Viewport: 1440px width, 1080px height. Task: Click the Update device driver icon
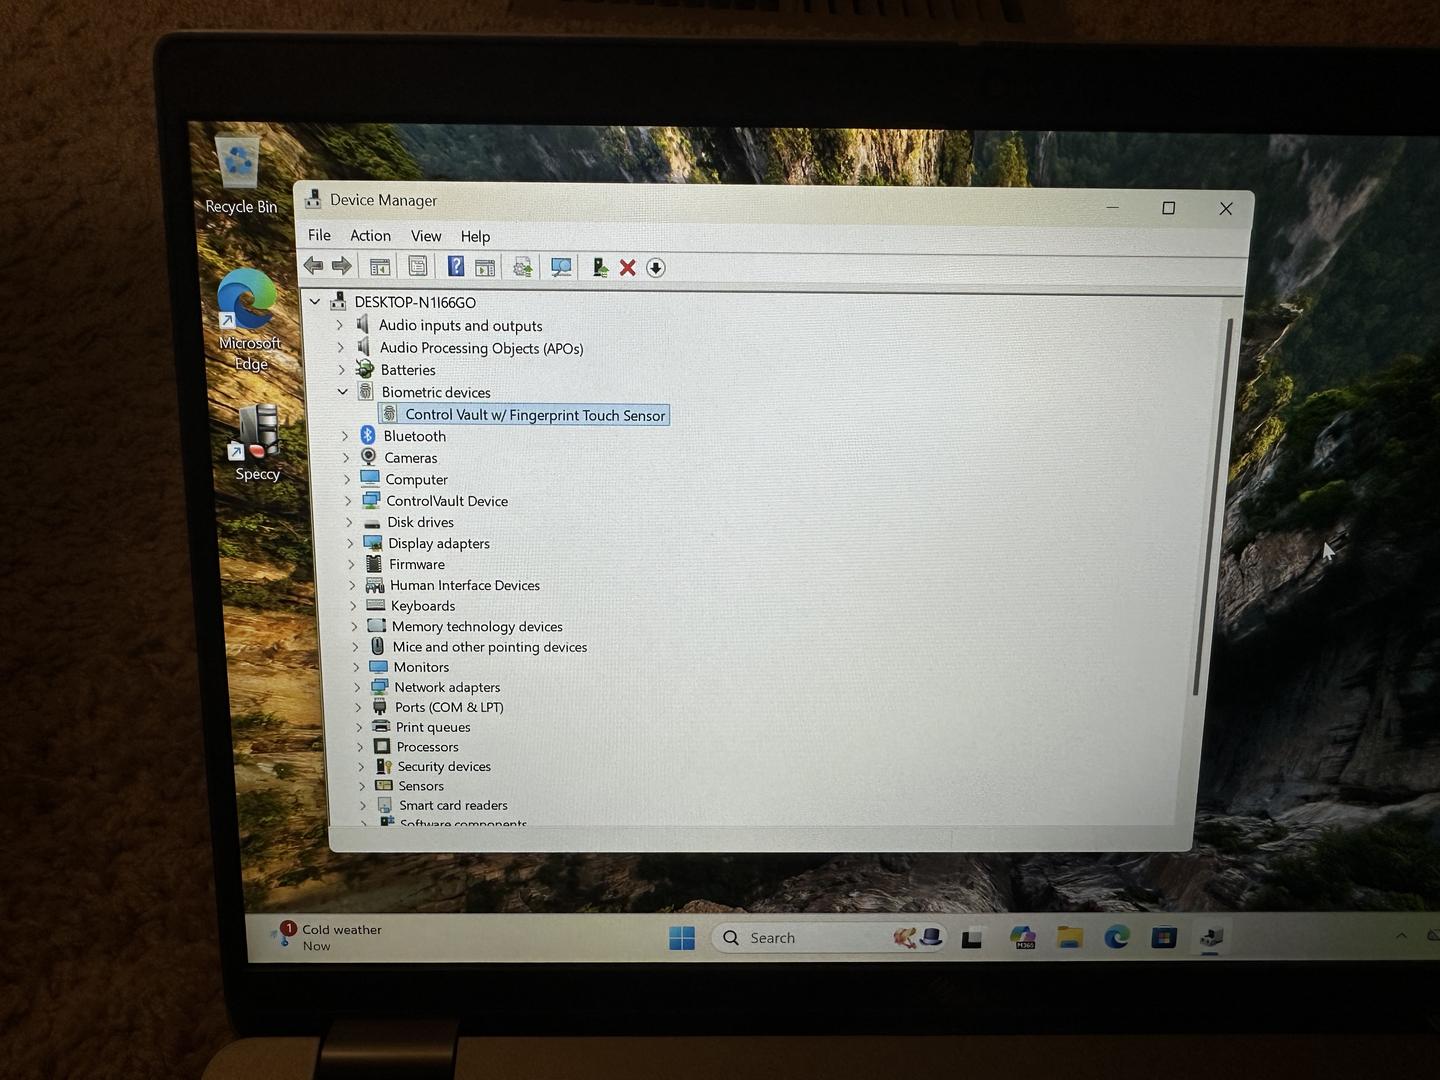(599, 268)
